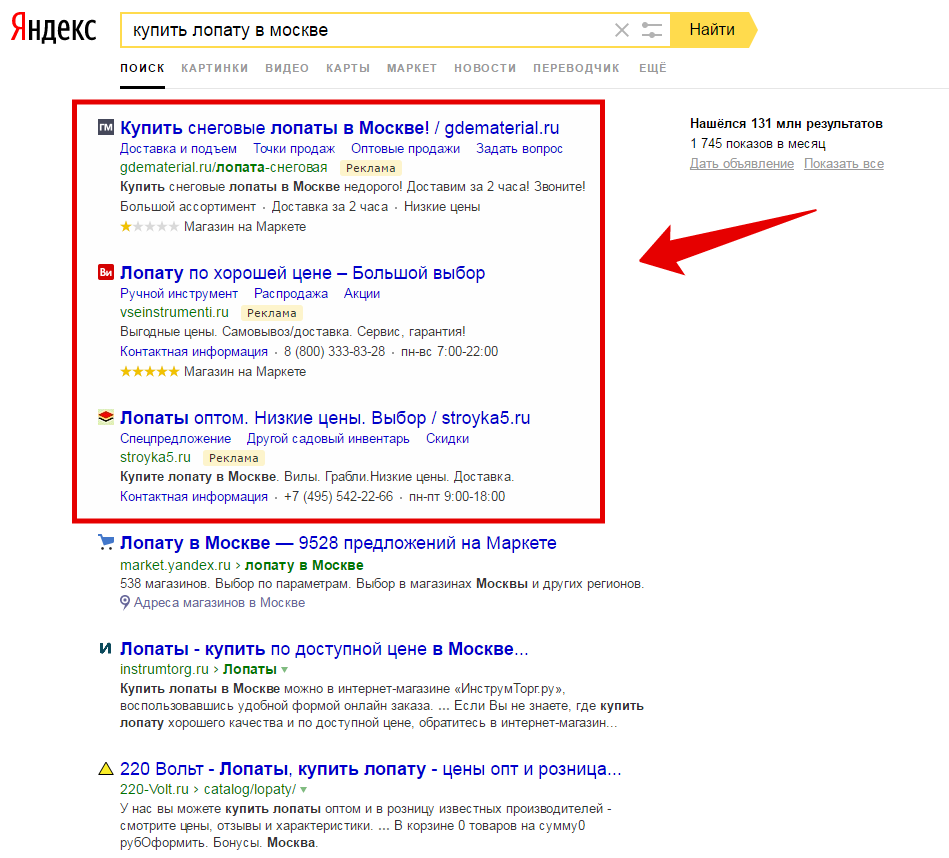Click the 220 Вольт yellow triangle favicon
This screenshot has width=949, height=858.
click(106, 768)
